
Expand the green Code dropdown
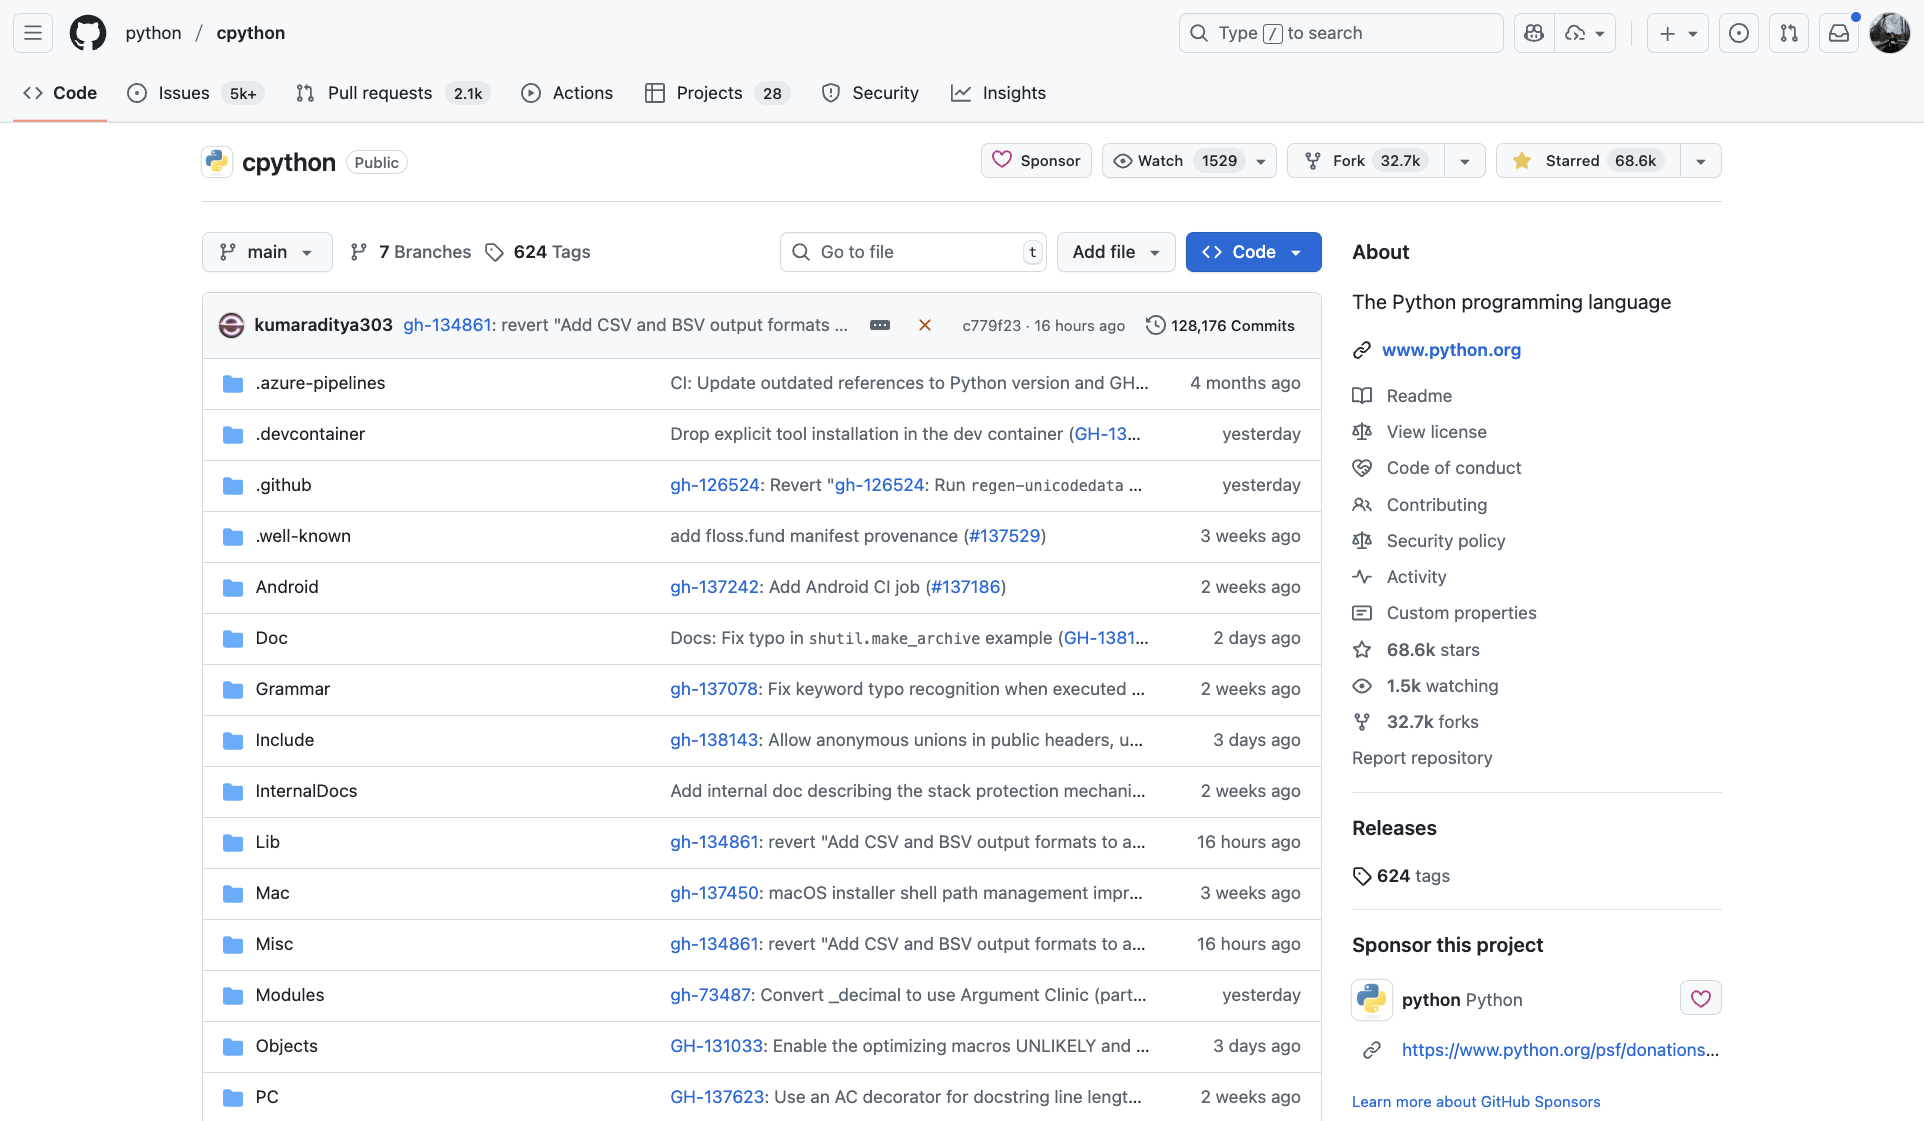point(1253,252)
